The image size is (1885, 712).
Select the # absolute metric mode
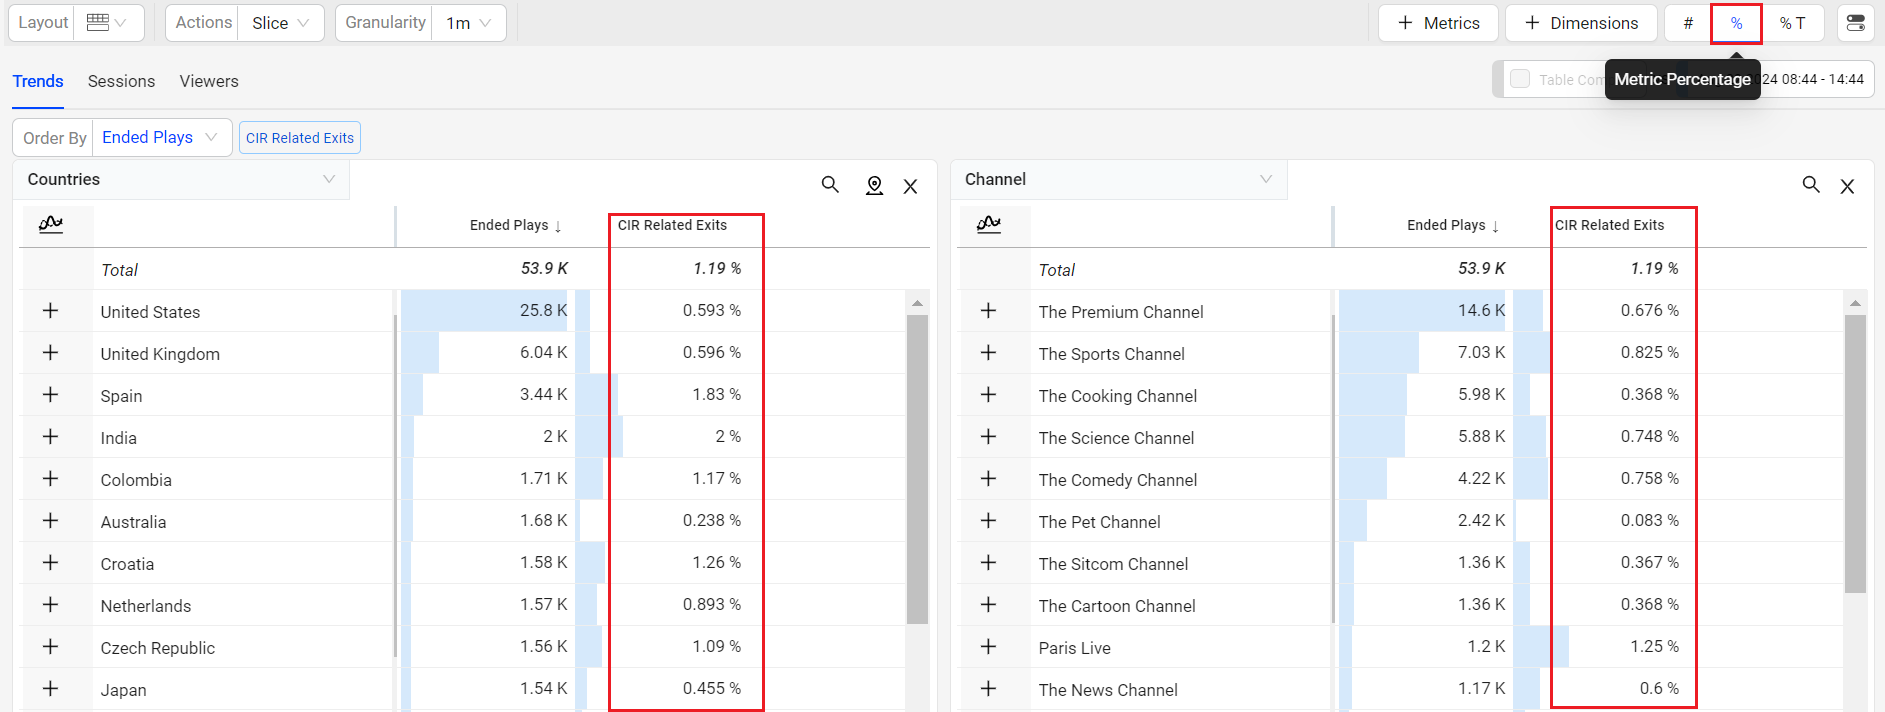pyautogui.click(x=1688, y=23)
